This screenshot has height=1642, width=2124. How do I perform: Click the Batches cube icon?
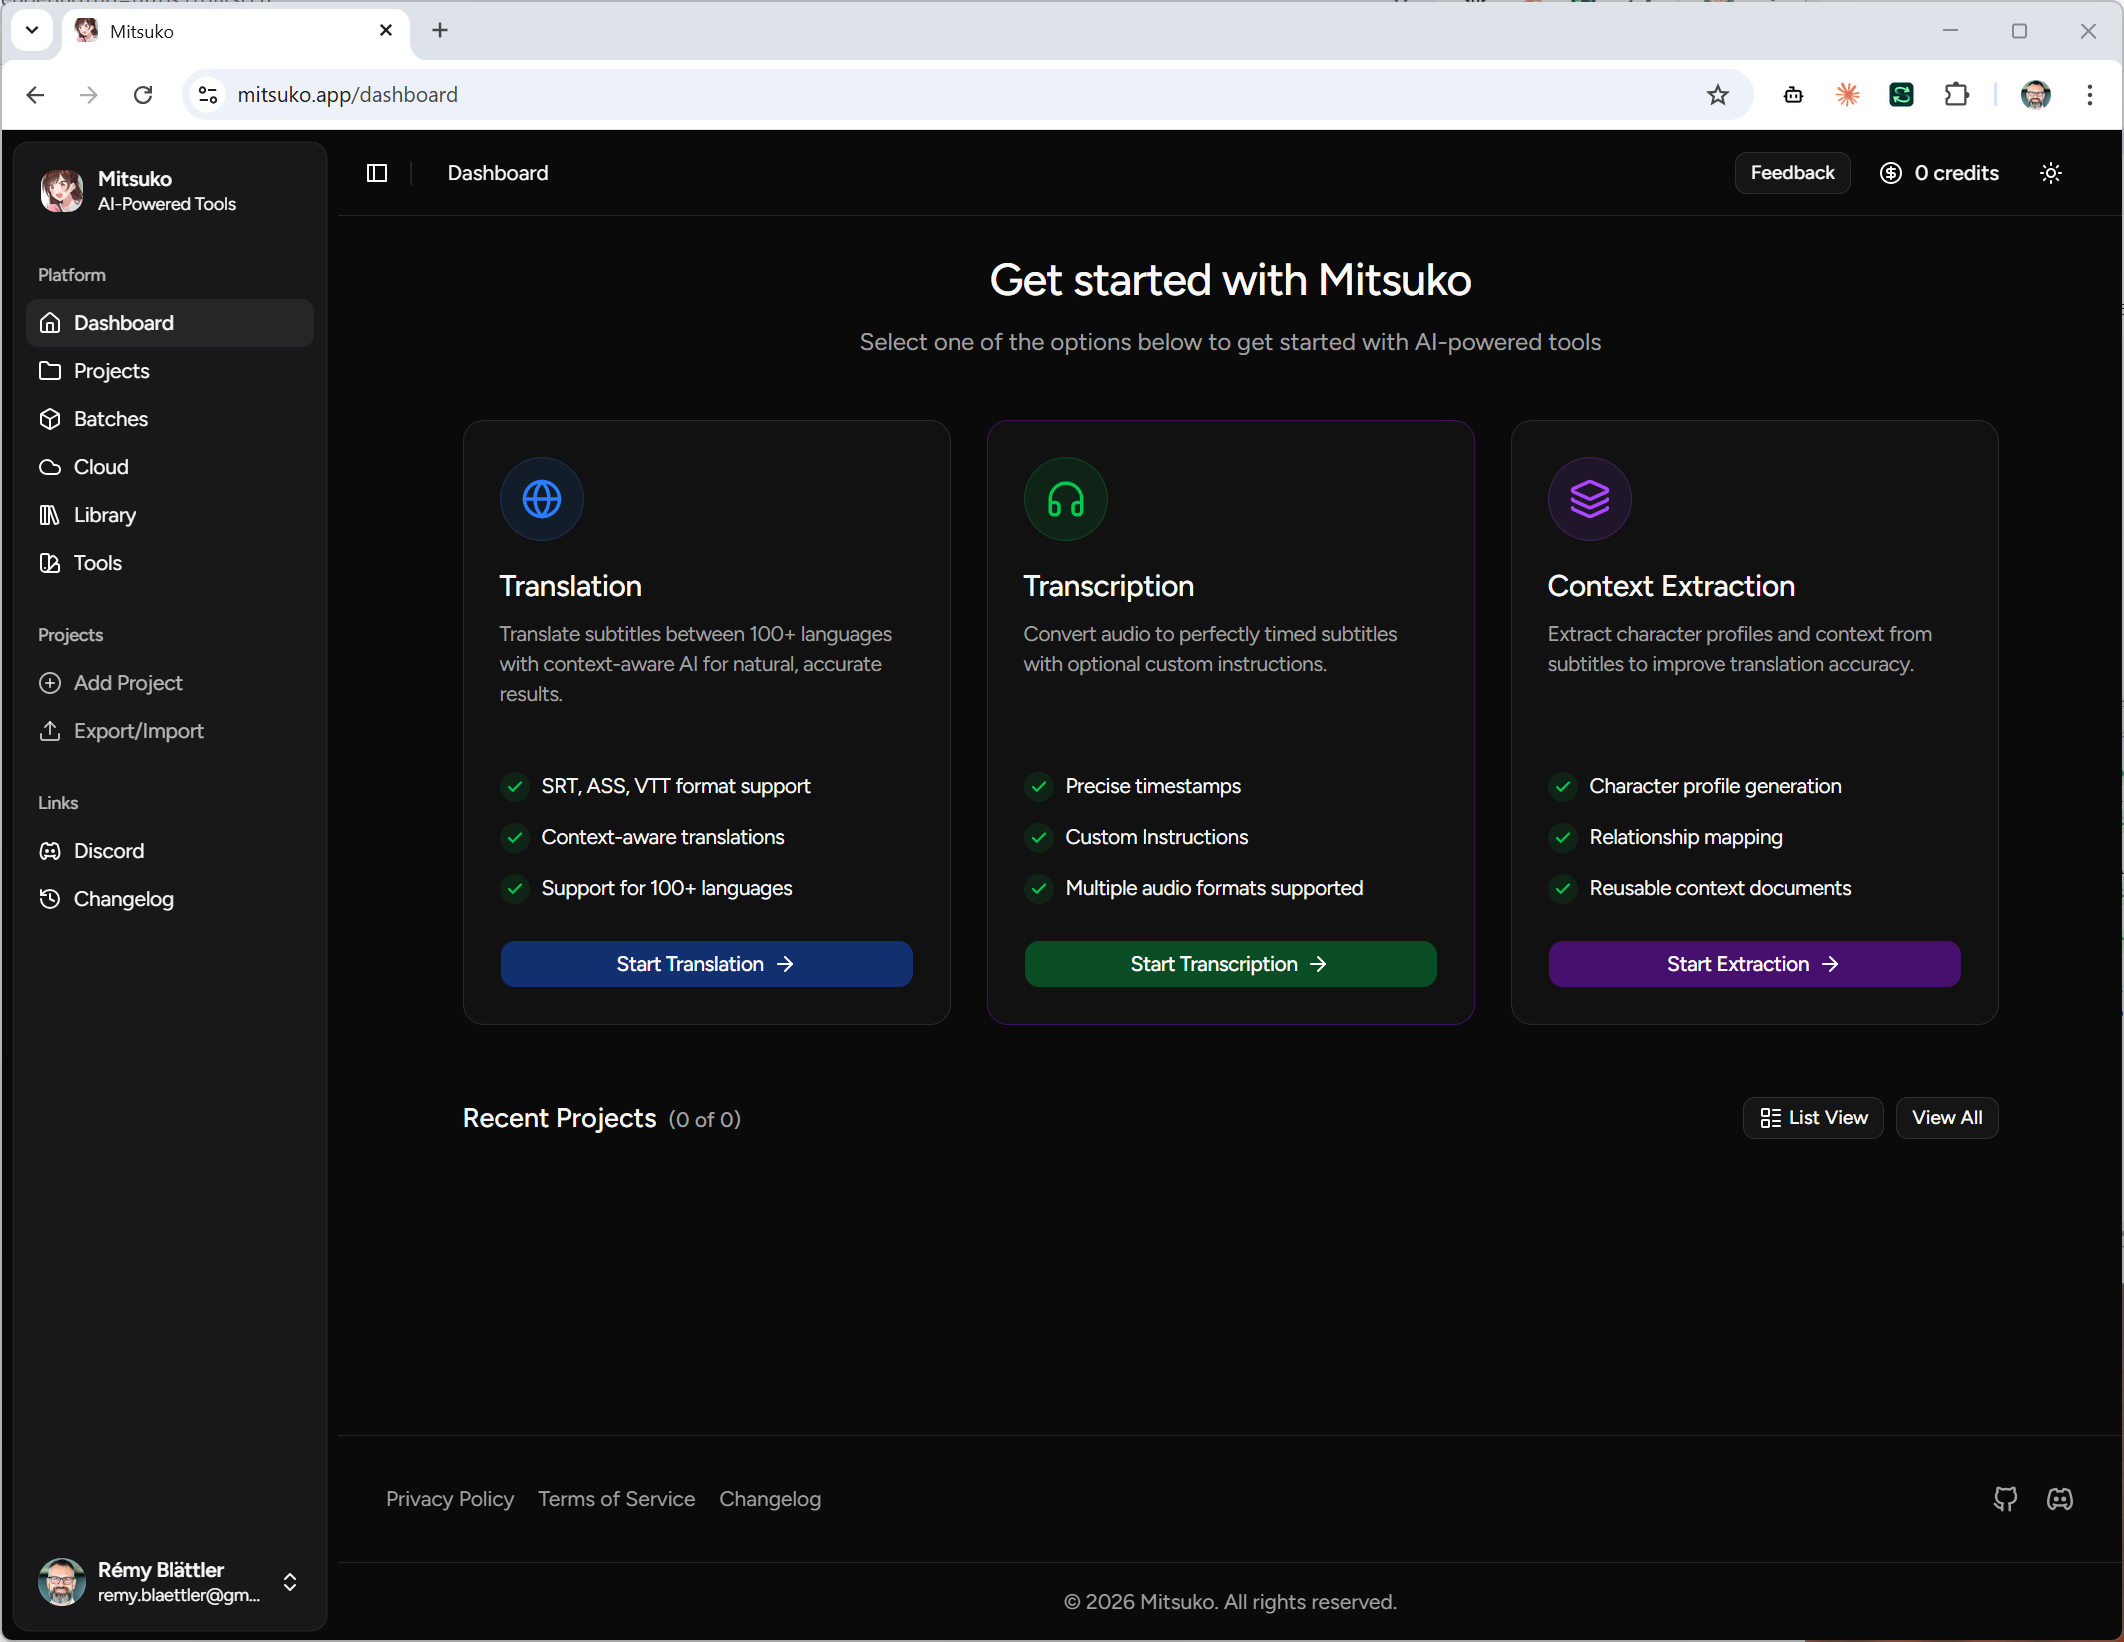pyautogui.click(x=50, y=419)
